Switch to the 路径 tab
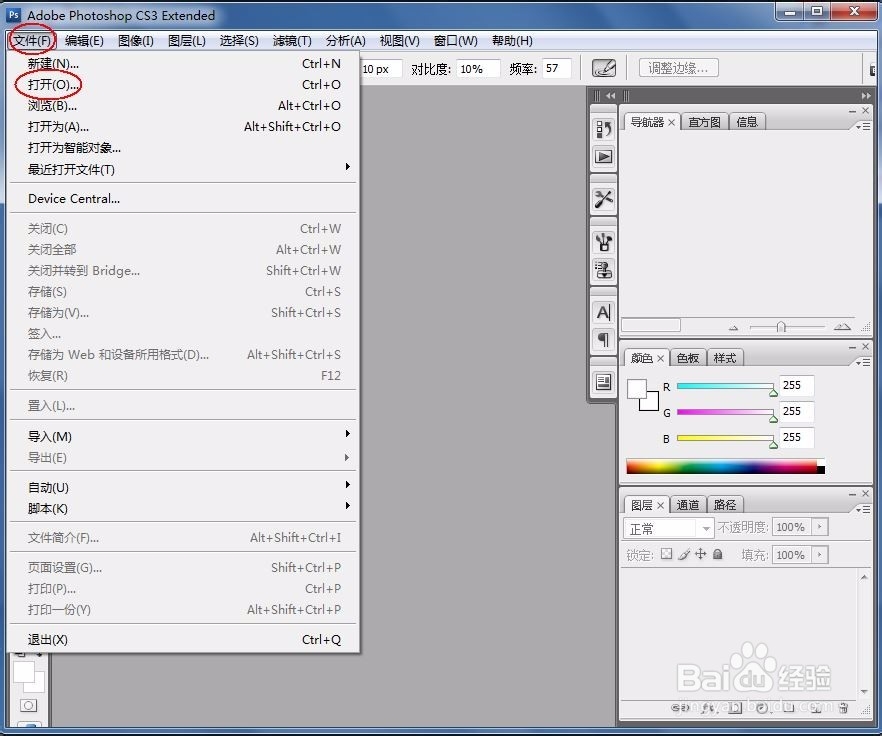Image resolution: width=882 pixels, height=736 pixels. [724, 505]
